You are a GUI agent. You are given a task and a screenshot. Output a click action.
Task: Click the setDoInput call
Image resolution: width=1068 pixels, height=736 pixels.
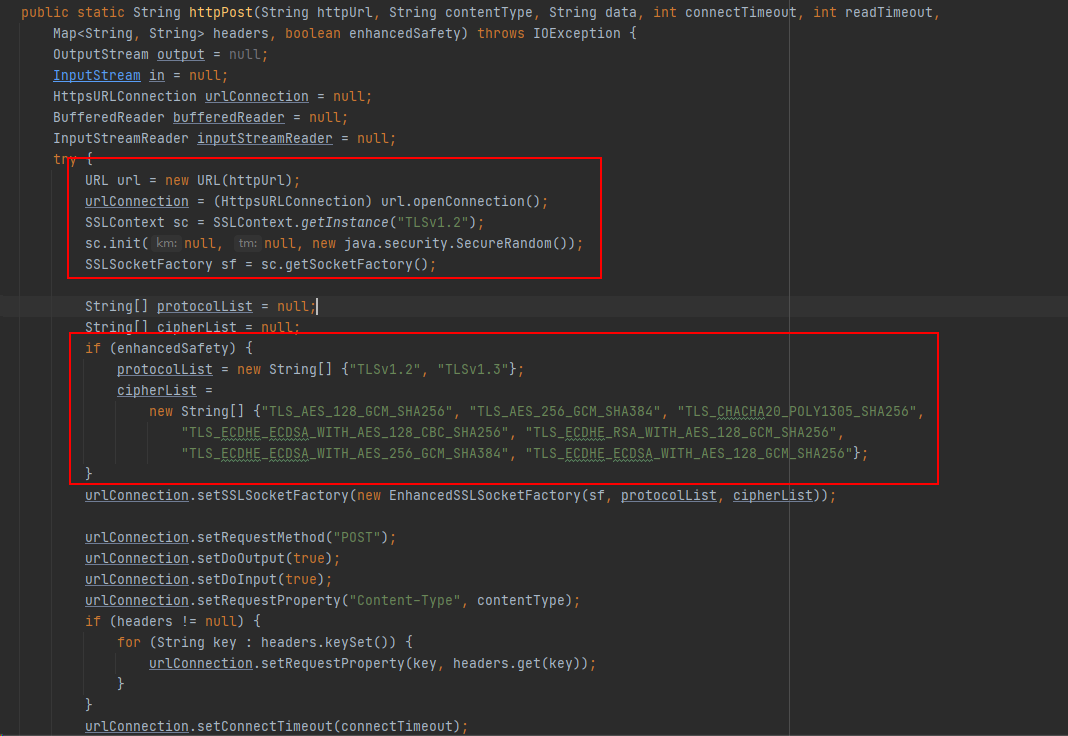[x=237, y=579]
